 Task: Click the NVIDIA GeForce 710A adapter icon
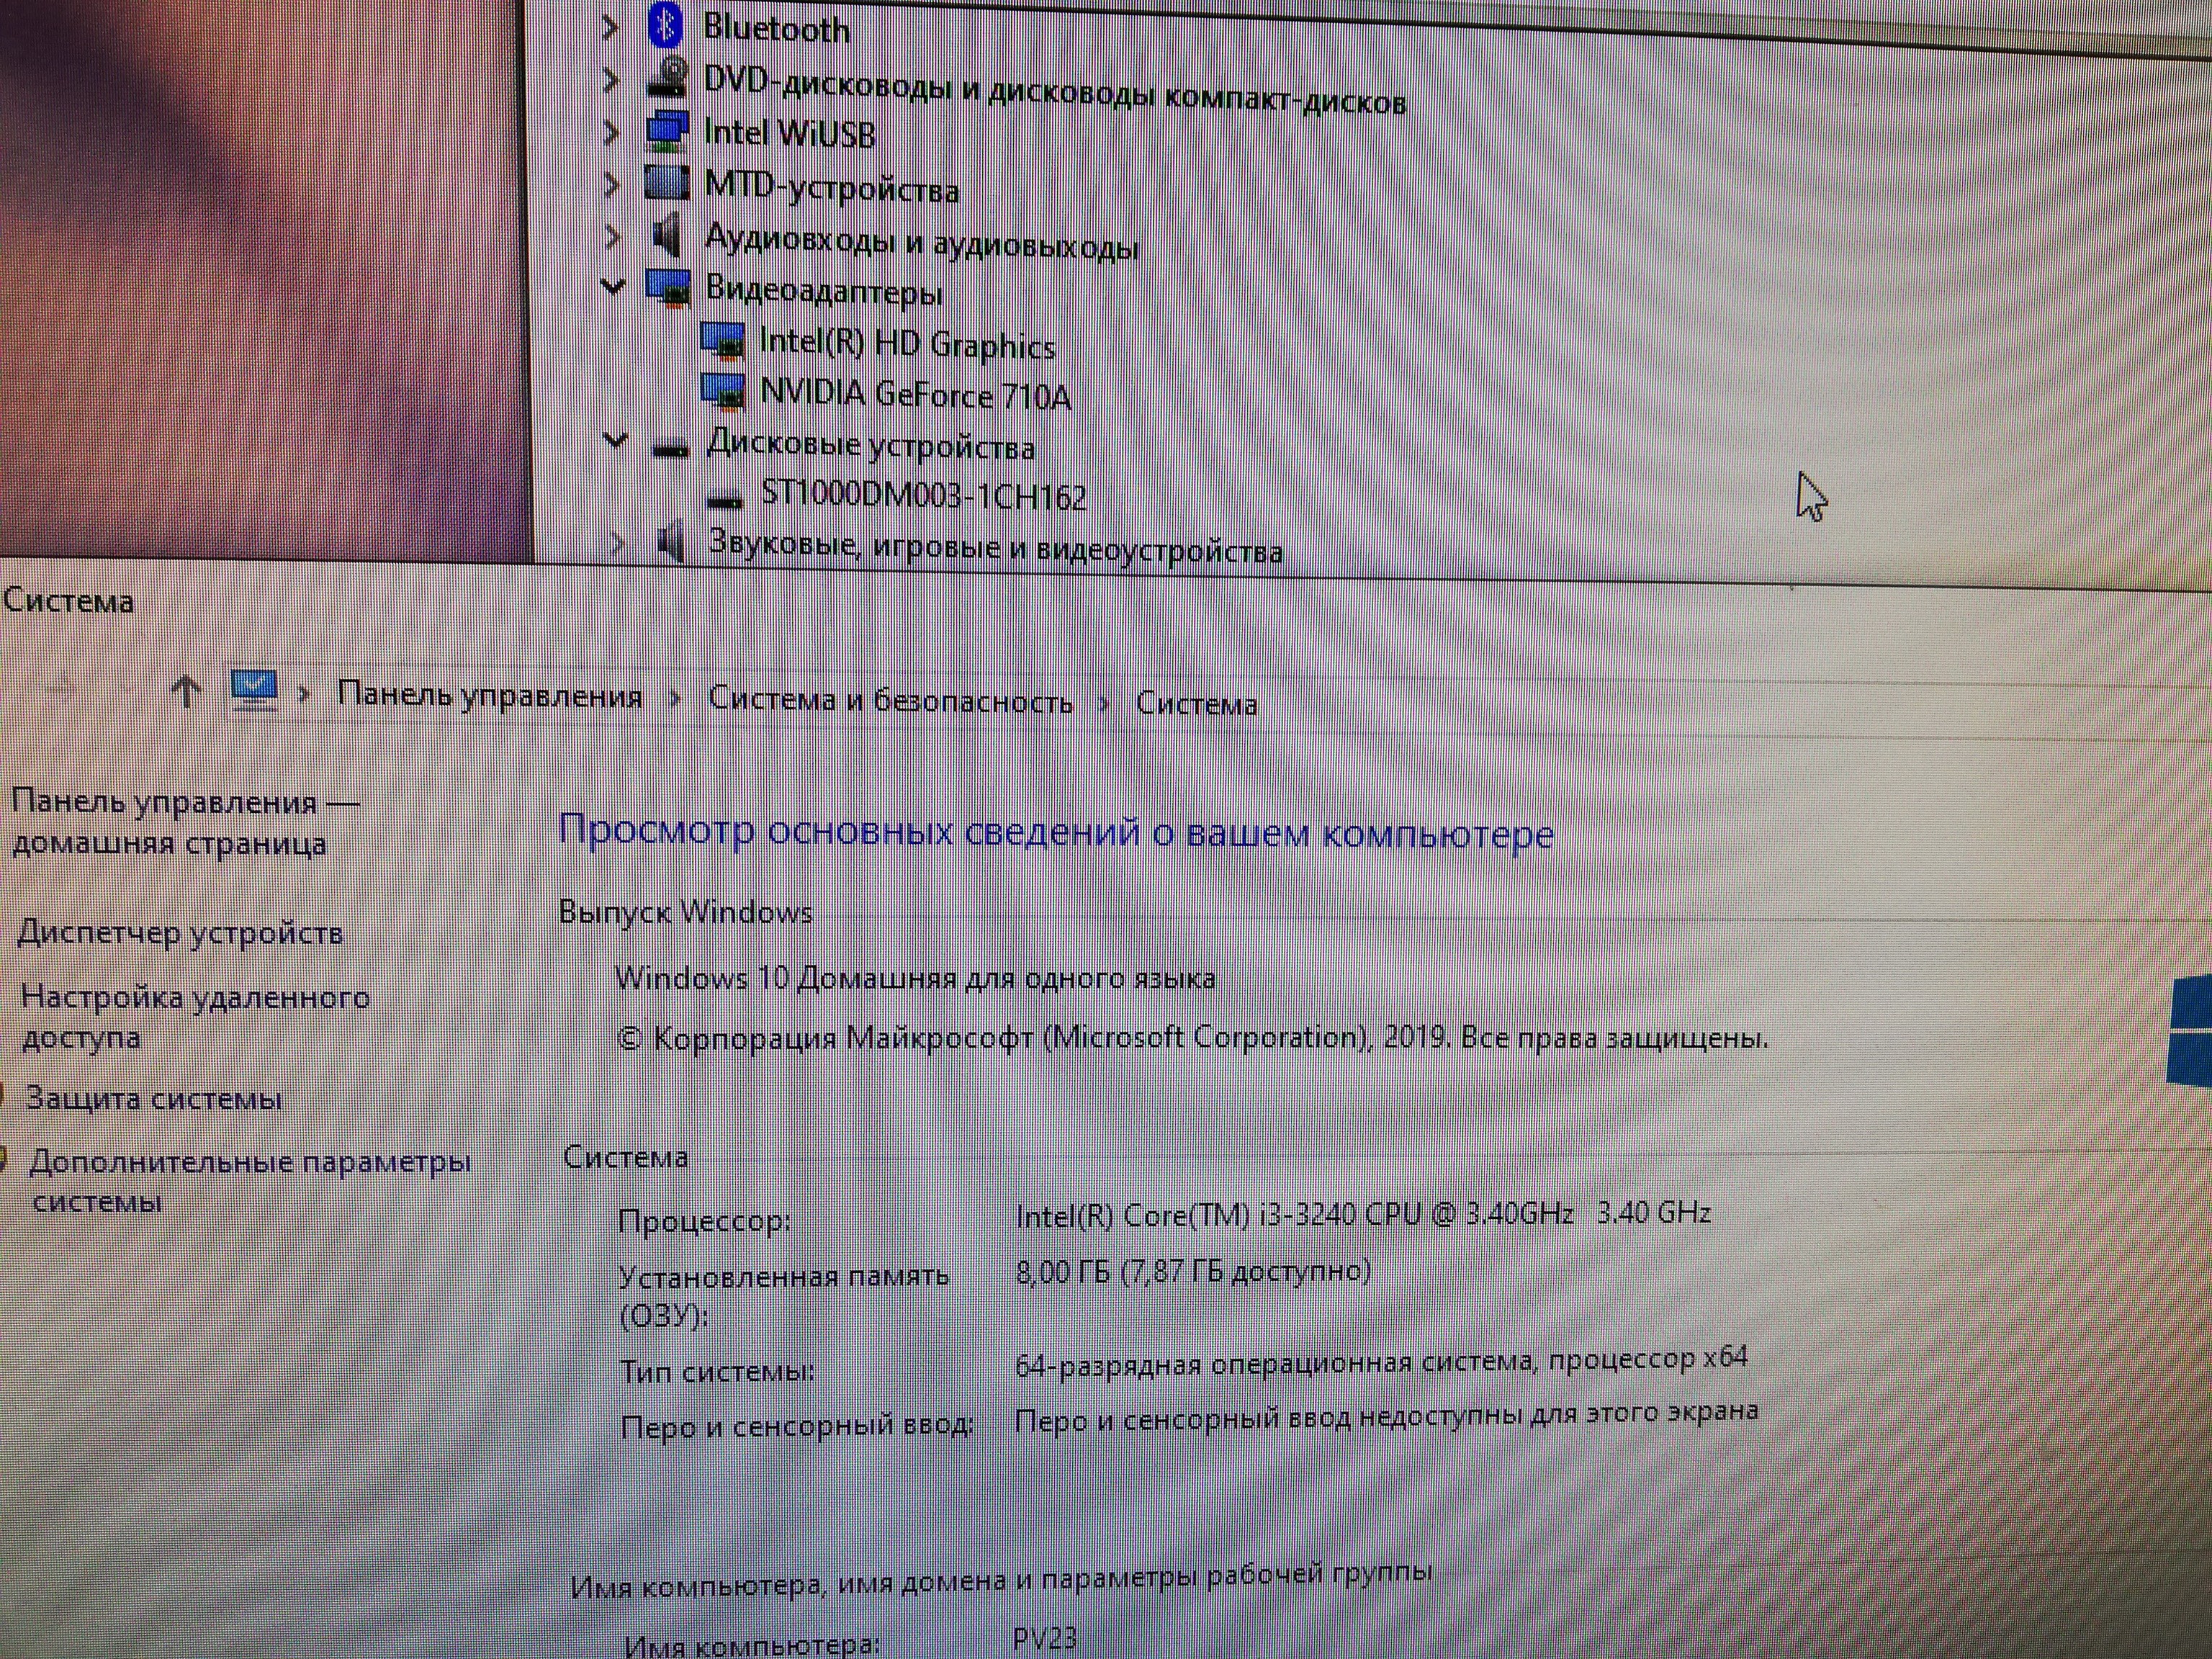723,392
